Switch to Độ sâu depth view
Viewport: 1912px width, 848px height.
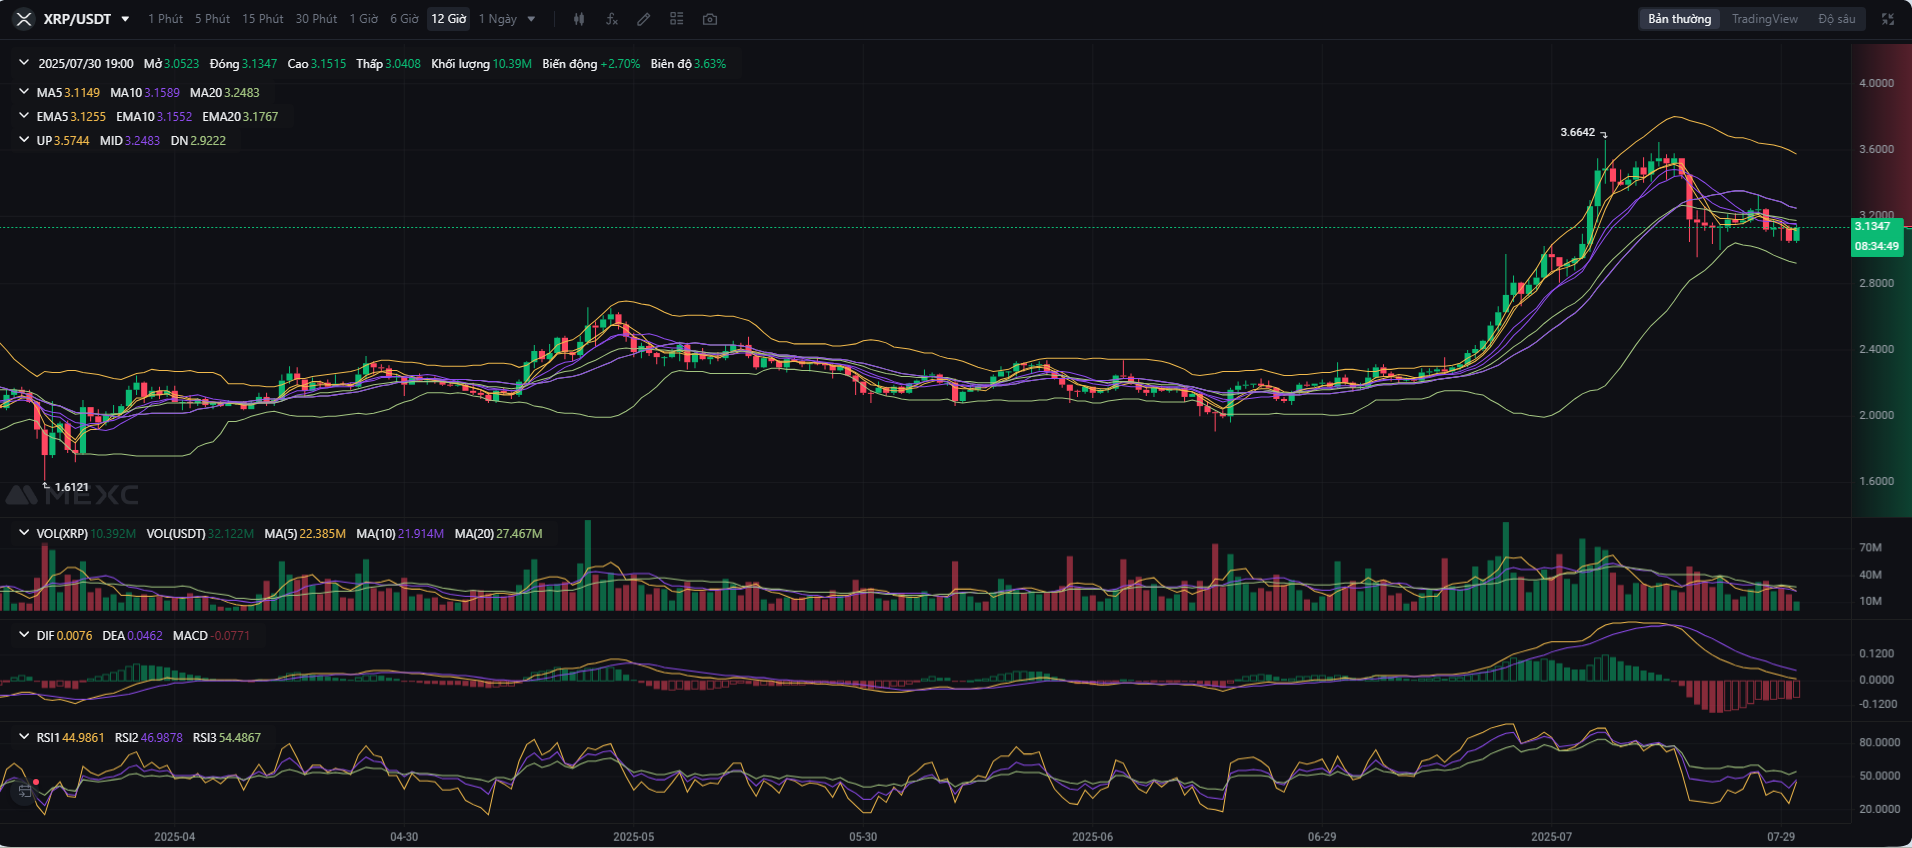[x=1837, y=19]
